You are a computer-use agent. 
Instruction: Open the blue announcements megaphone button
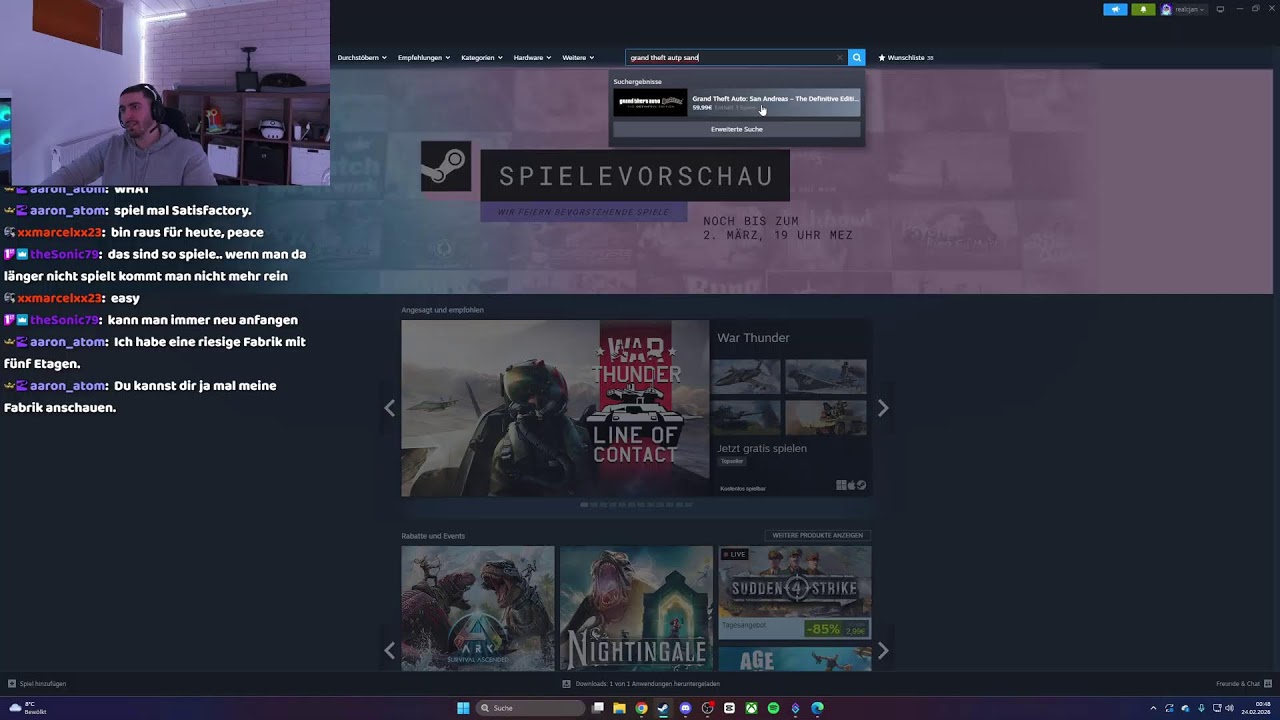pos(1115,9)
